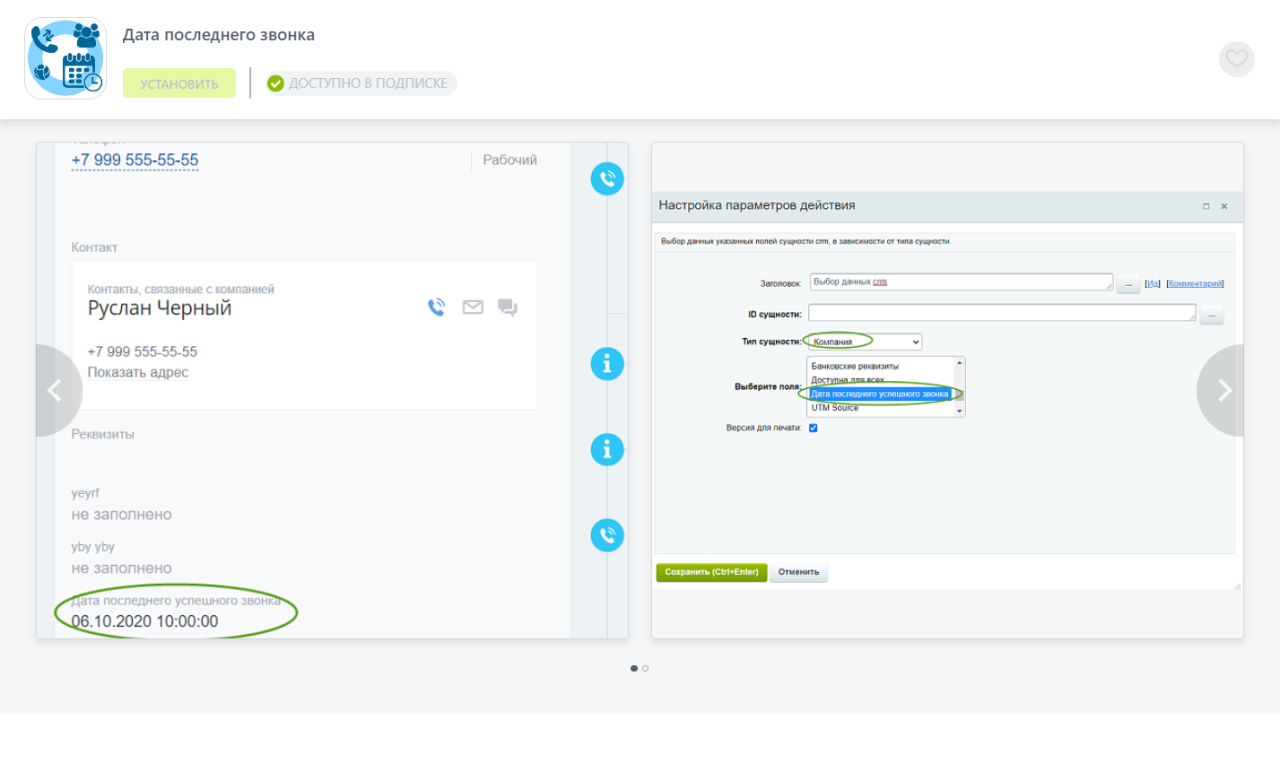Click the envelope icon on Руслан Черный card
Screen dimensions: 1280x763
[x=473, y=307]
